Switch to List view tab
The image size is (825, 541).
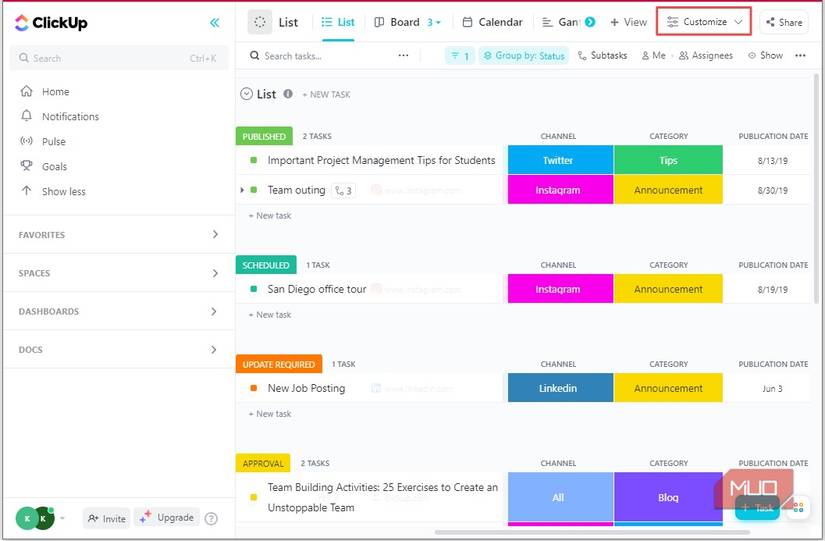338,22
